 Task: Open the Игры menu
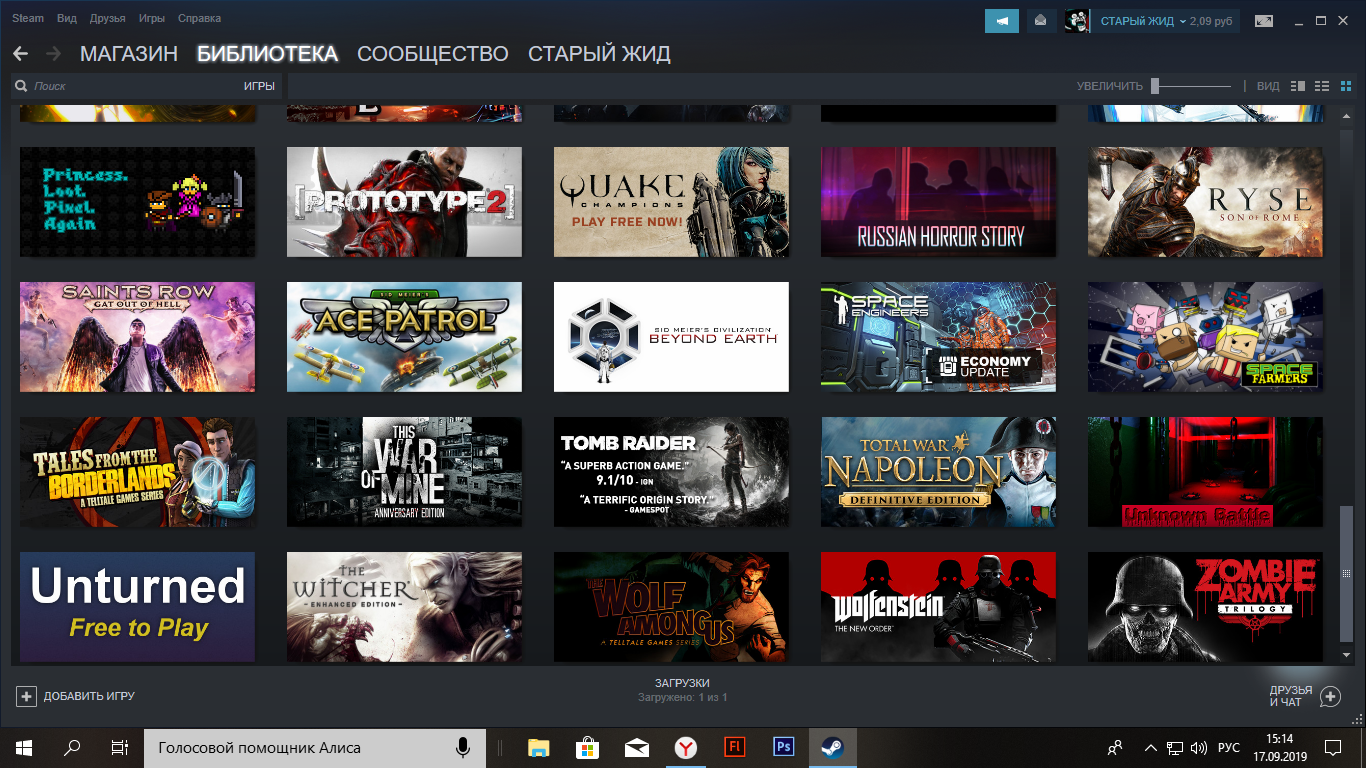point(152,18)
